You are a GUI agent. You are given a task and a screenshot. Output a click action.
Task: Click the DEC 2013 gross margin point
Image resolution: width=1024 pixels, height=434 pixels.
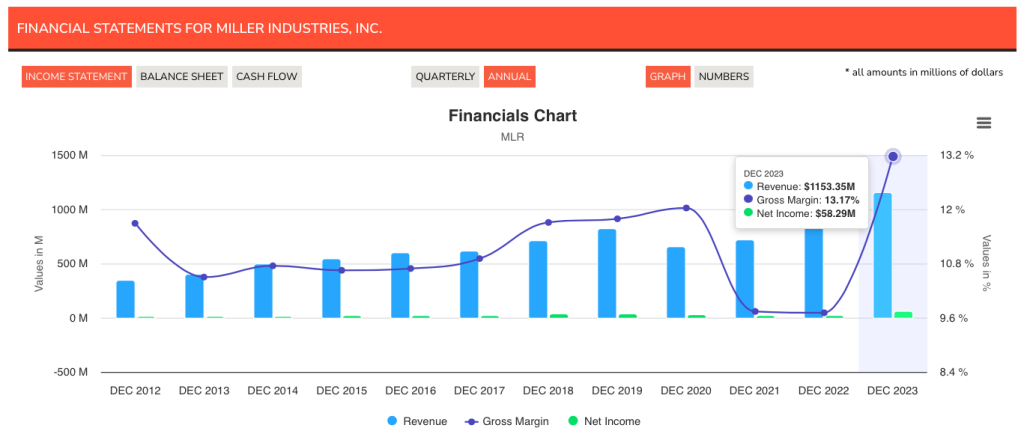tap(204, 277)
